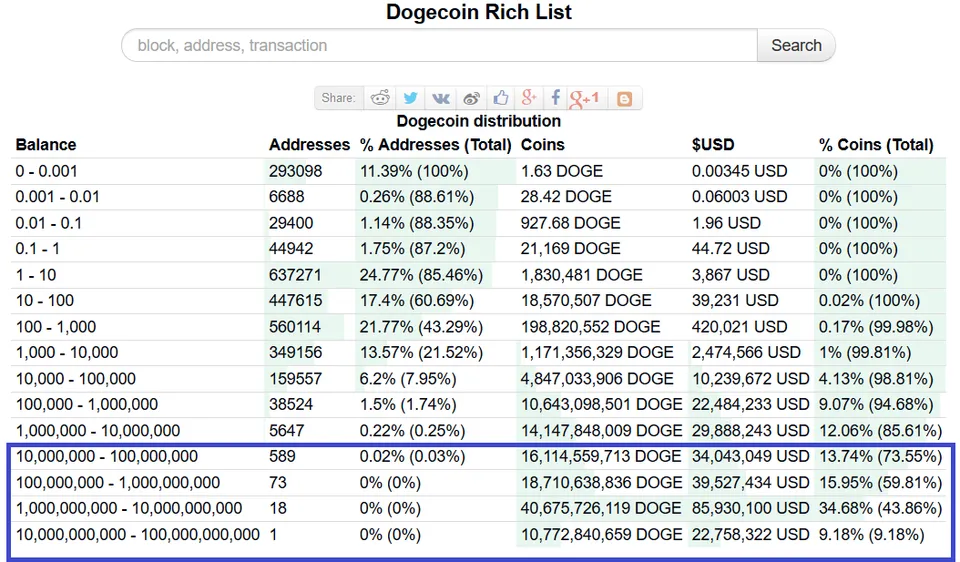Click the 1.75% (87.2%) cell
The height and width of the screenshot is (562, 960).
coord(412,249)
